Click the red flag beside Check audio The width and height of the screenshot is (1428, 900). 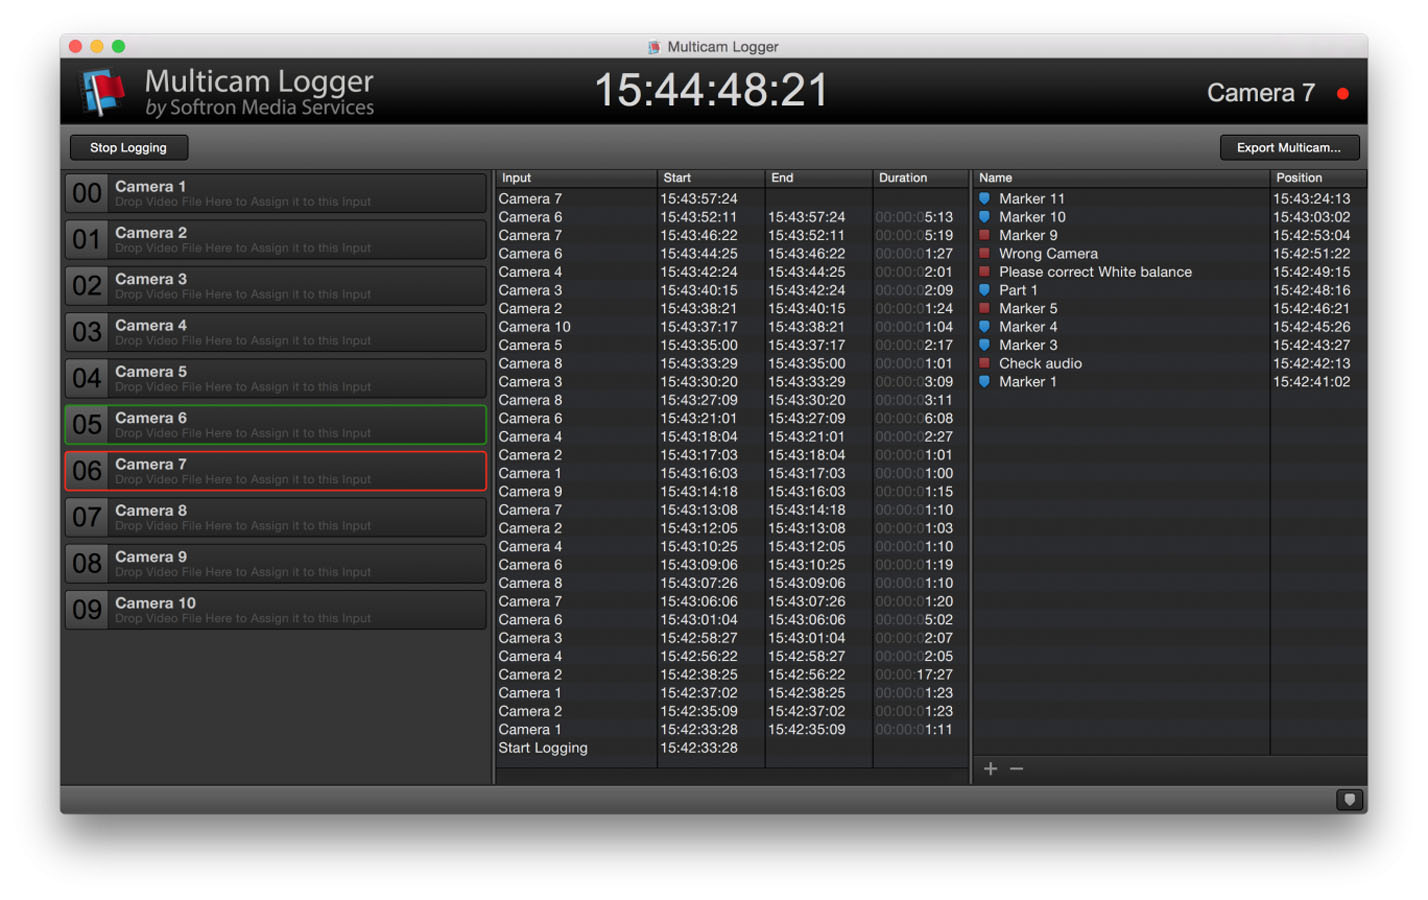[x=984, y=364]
